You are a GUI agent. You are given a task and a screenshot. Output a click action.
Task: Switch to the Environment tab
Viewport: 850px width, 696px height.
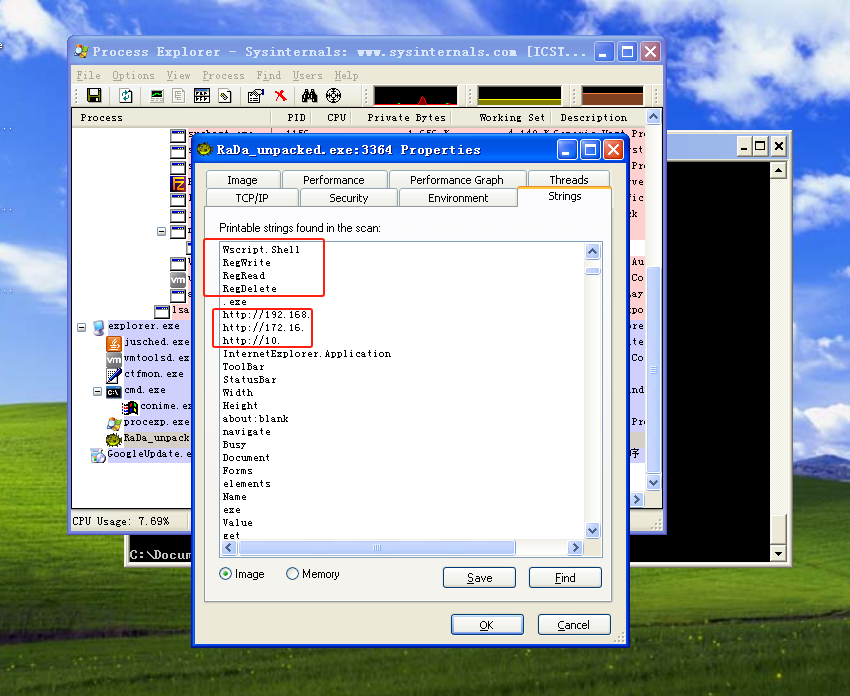point(458,198)
